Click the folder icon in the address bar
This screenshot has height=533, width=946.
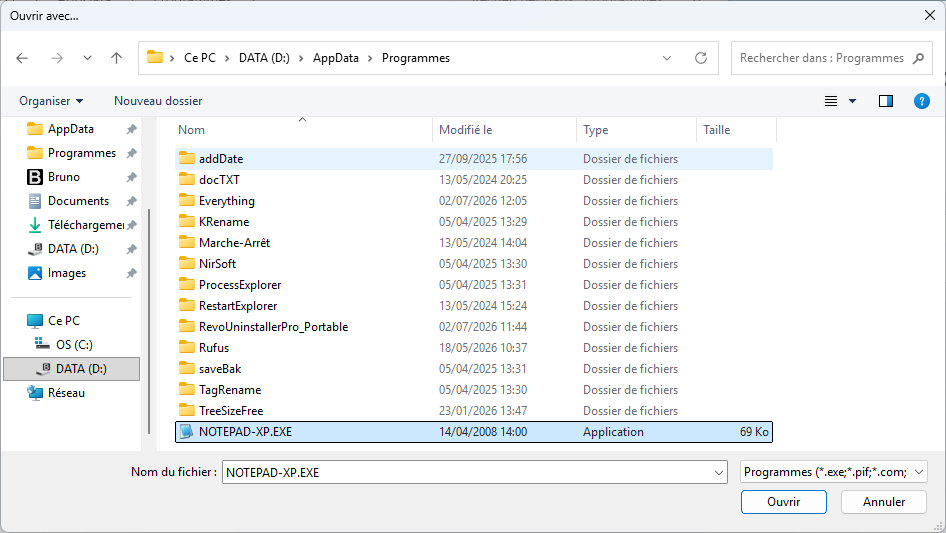[x=155, y=57]
